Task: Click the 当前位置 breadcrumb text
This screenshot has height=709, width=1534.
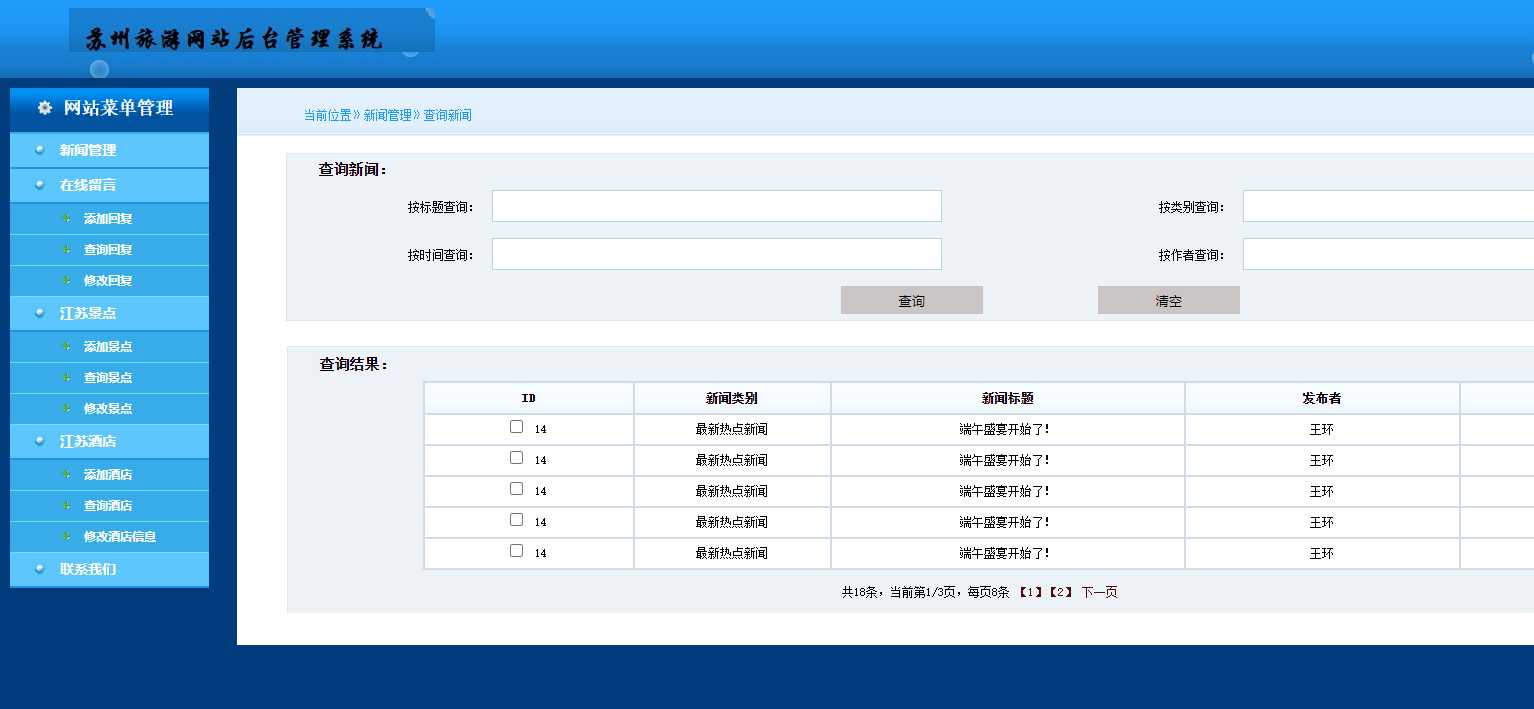Action: [328, 115]
